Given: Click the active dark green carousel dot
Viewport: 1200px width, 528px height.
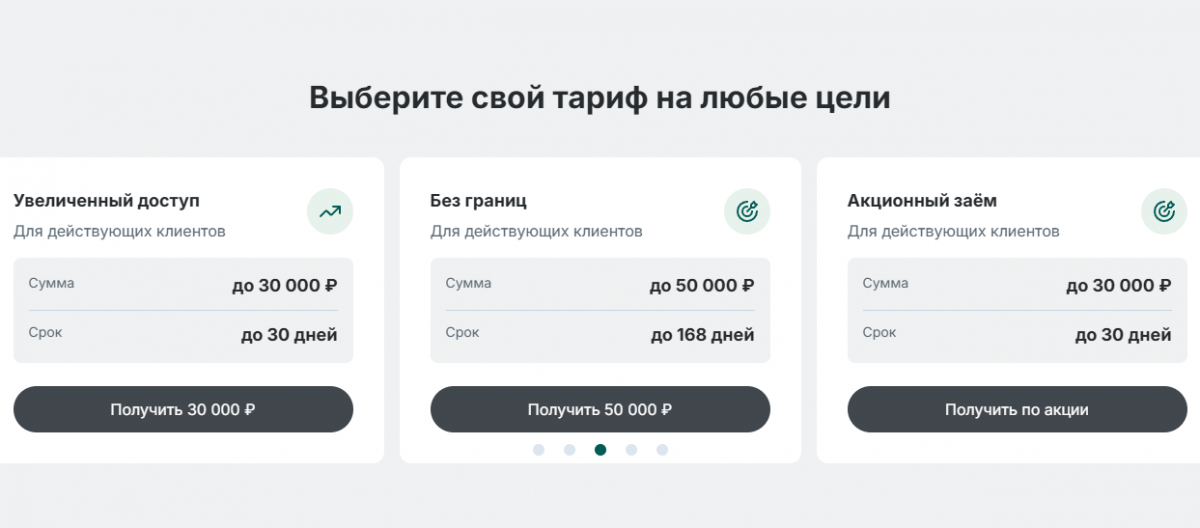Looking at the screenshot, I should (x=600, y=450).
